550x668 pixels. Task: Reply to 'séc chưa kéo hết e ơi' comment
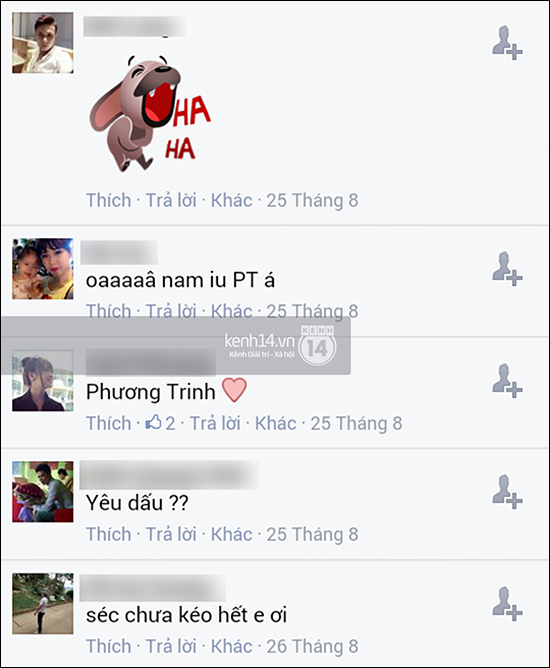coord(171,646)
